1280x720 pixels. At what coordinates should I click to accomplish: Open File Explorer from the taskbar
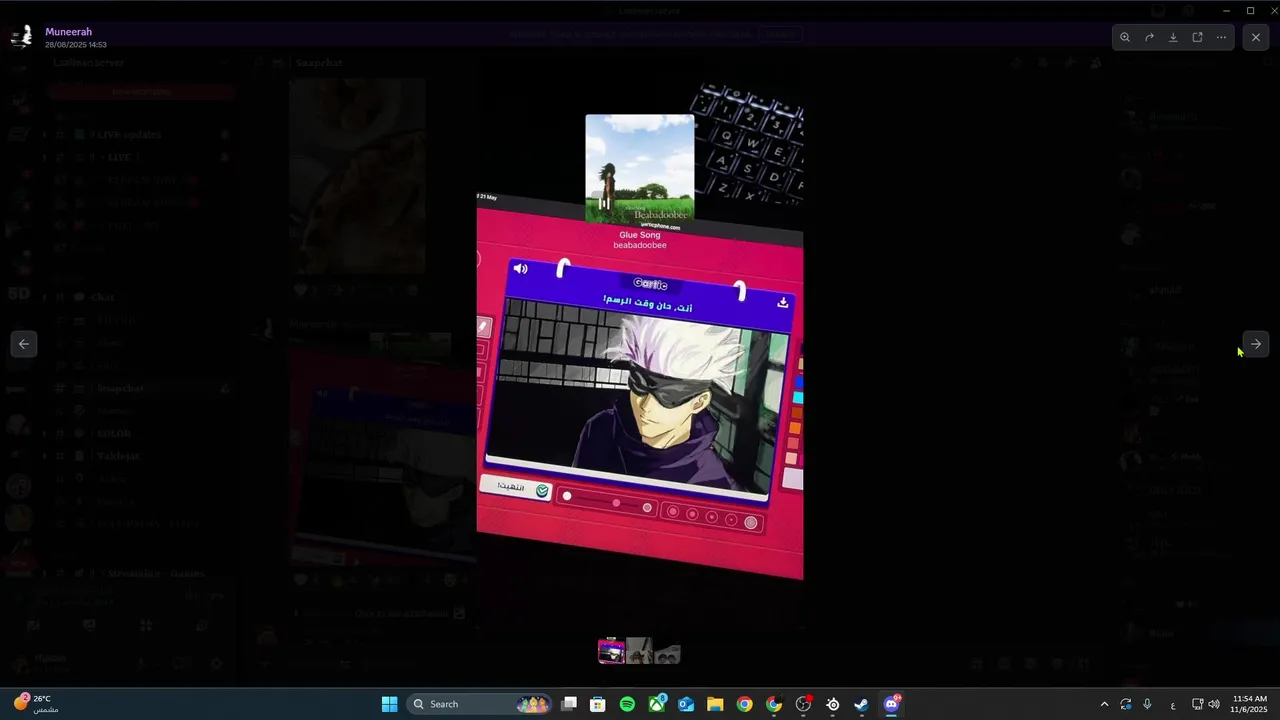tap(715, 704)
